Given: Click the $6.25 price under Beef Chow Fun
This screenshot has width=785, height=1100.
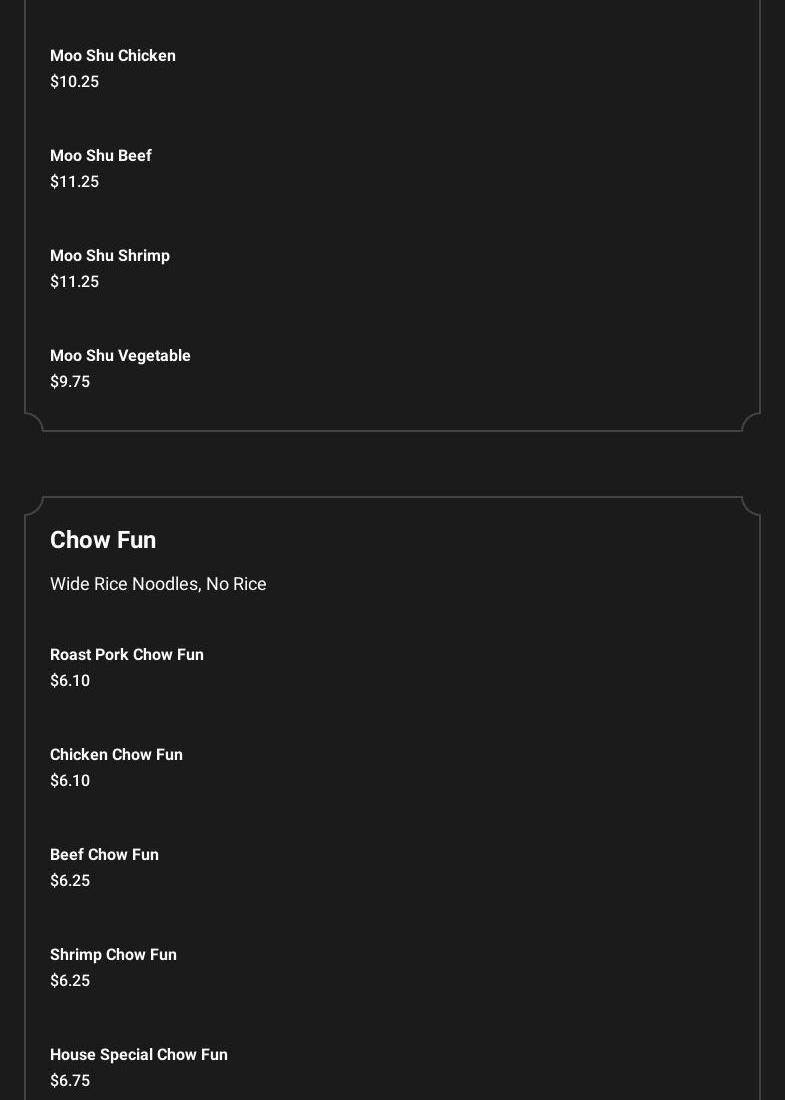Looking at the screenshot, I should coord(70,881).
